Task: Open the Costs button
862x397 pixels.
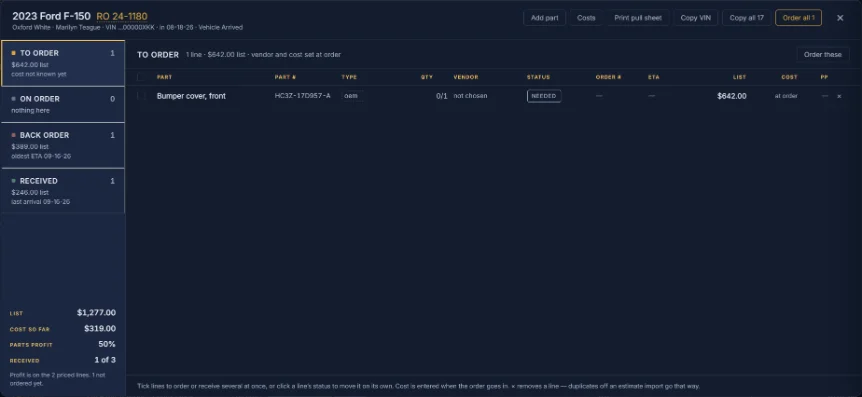Action: pos(586,18)
